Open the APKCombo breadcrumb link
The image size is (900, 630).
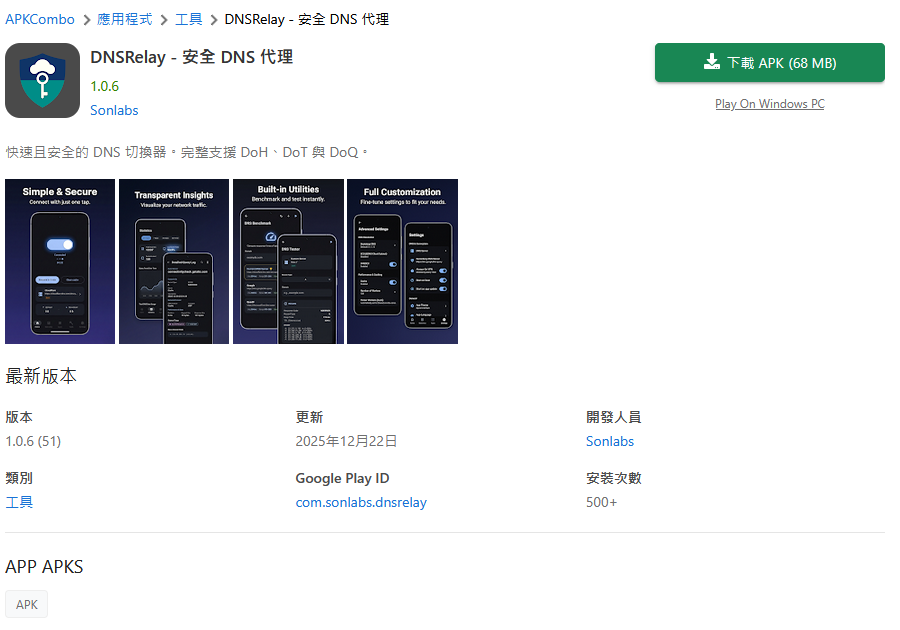point(40,19)
